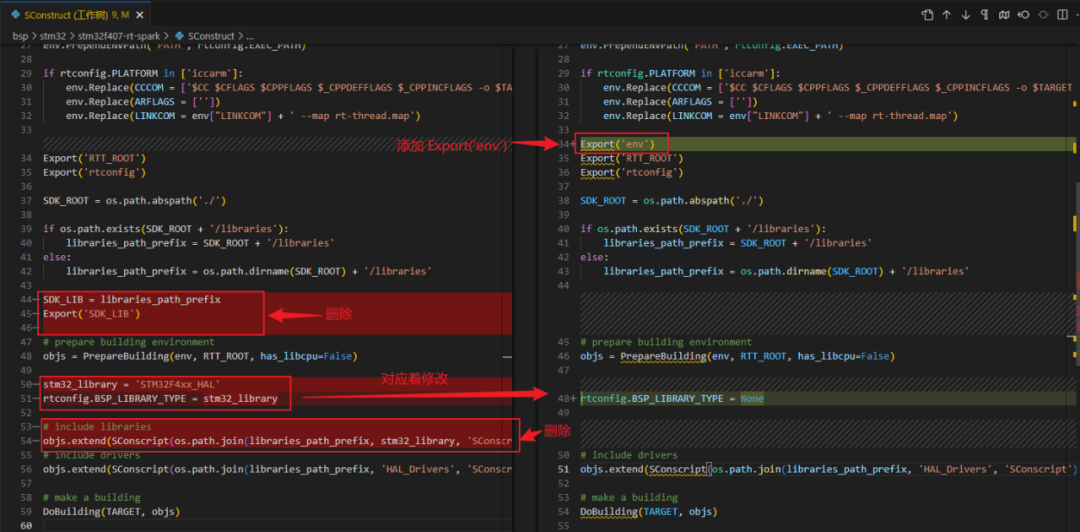This screenshot has width=1080, height=532.
Task: Click 'rtconfig.BSP_LIBRARY_TYPE = None' line
Action: click(x=672, y=398)
